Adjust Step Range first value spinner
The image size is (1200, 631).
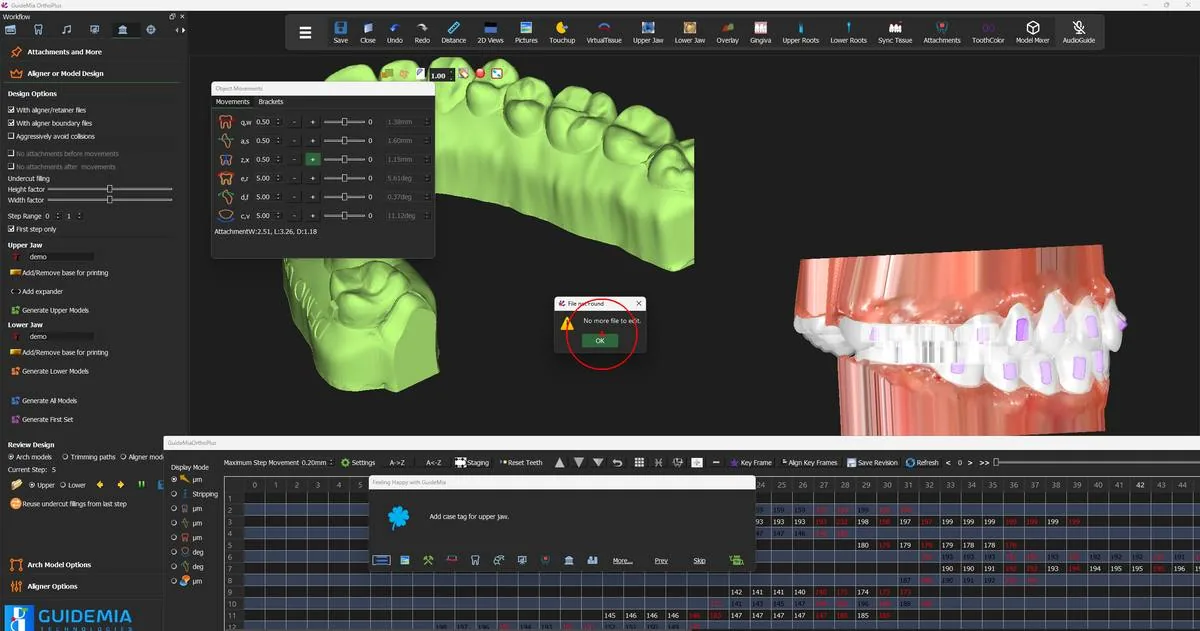pyautogui.click(x=56, y=216)
